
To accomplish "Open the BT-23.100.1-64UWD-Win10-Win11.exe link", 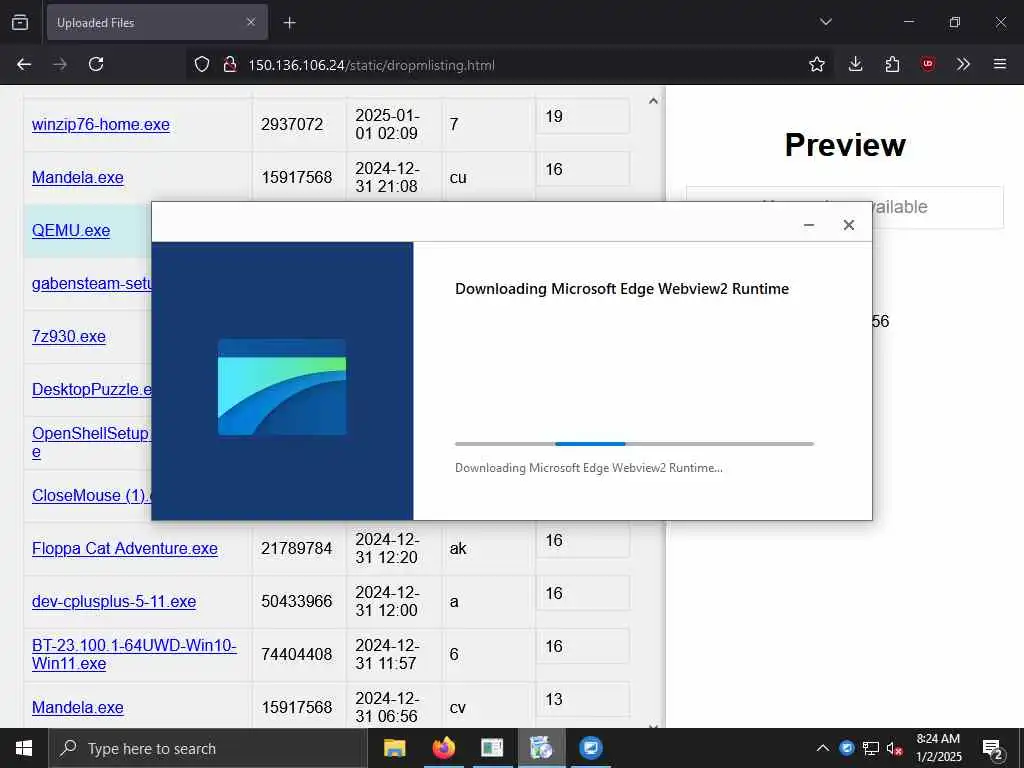I will (x=134, y=654).
